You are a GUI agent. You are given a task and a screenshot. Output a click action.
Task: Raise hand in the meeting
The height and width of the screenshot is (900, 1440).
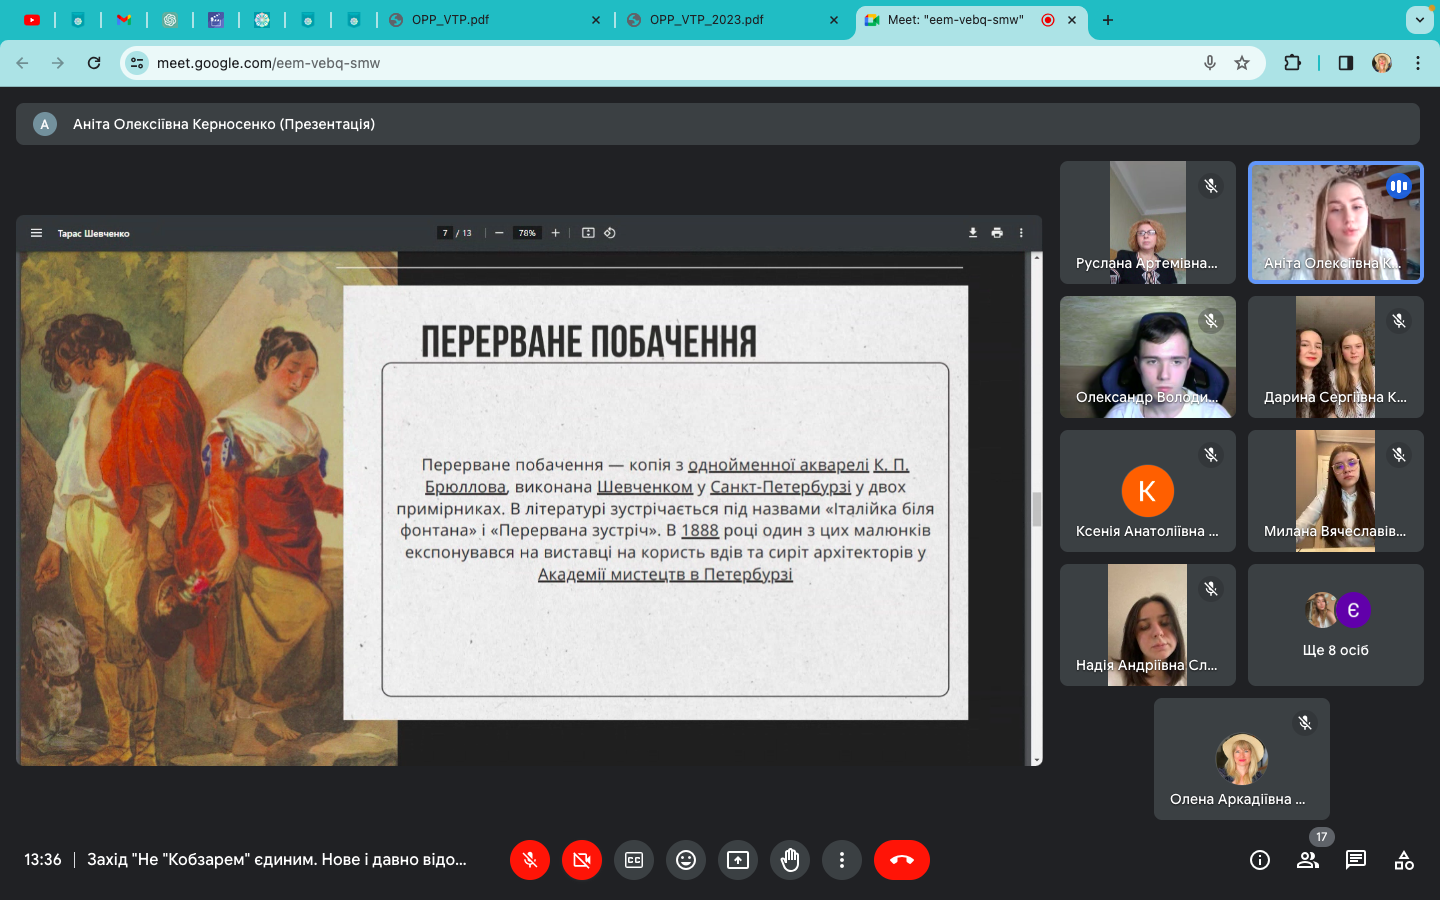tap(790, 860)
